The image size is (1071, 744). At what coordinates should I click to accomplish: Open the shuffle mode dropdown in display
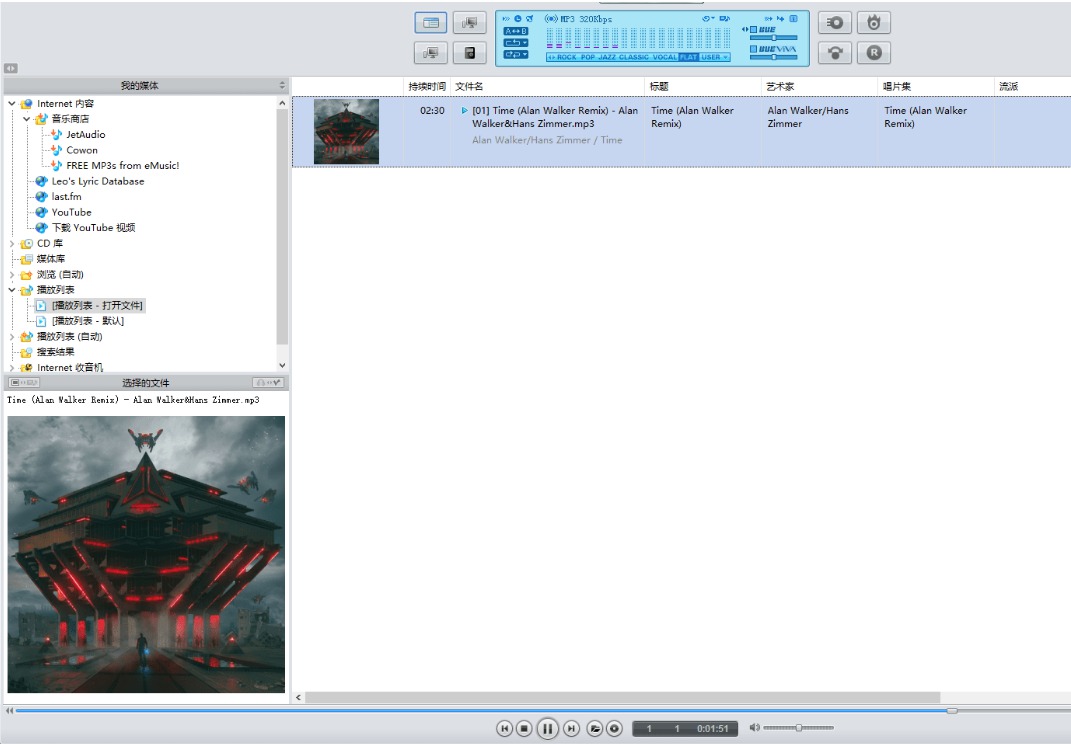(x=516, y=54)
